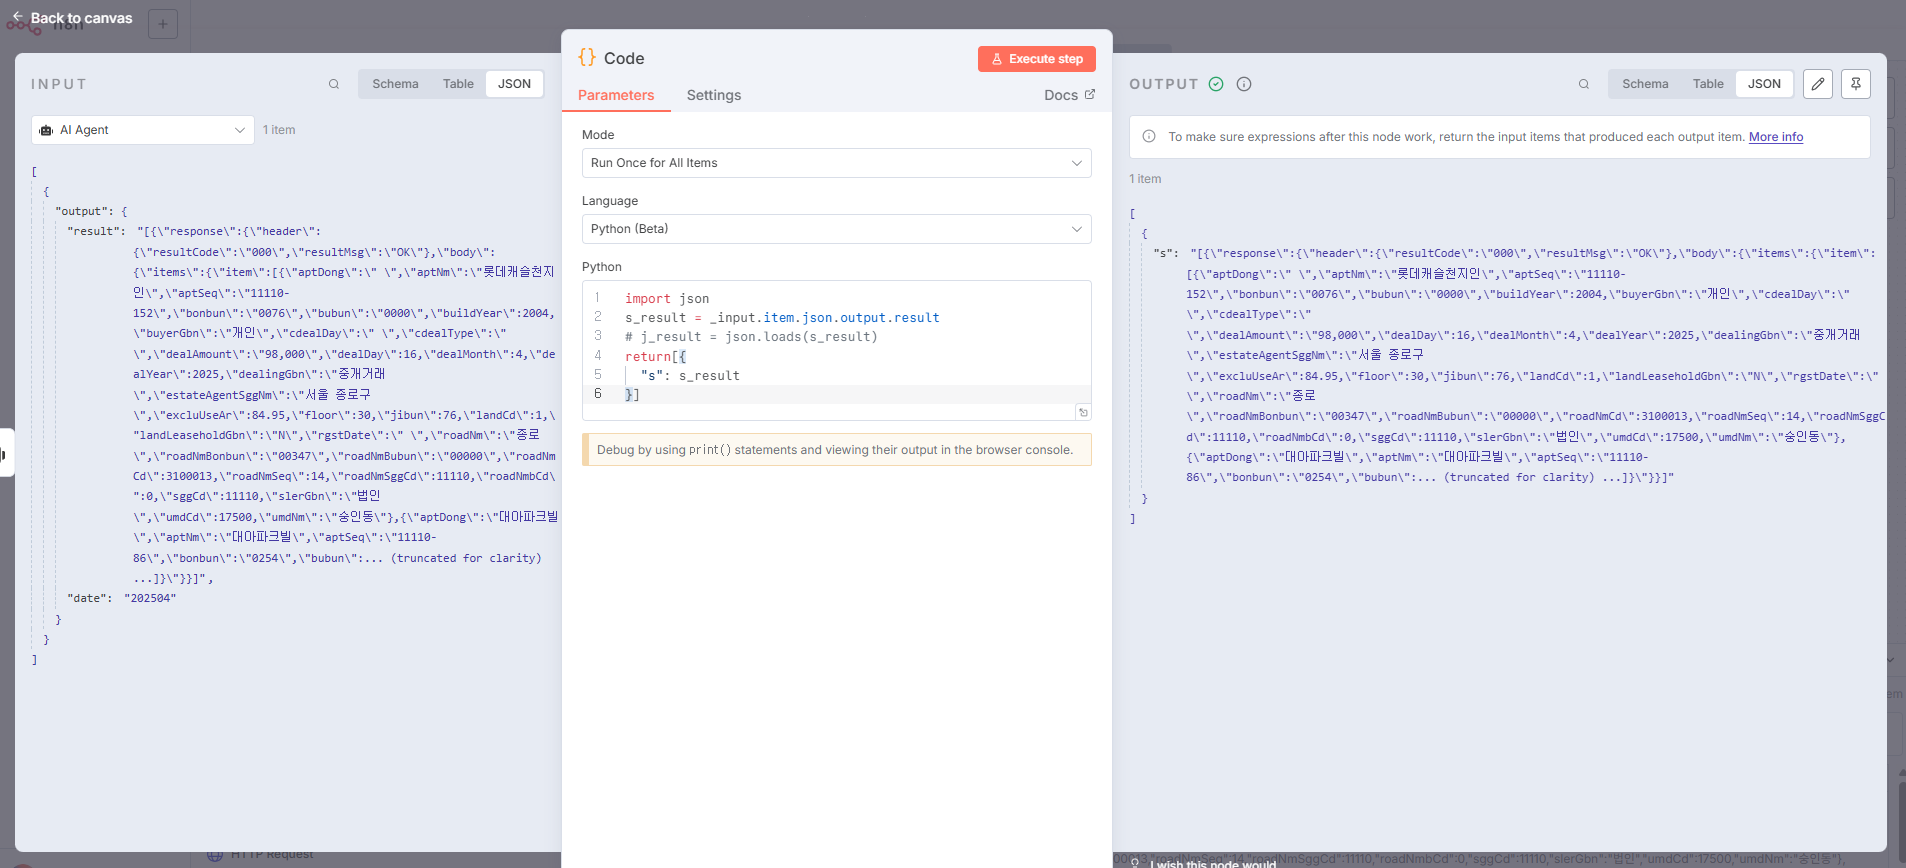Open the Settings tab
Viewport: 1906px width, 868px height.
(714, 95)
